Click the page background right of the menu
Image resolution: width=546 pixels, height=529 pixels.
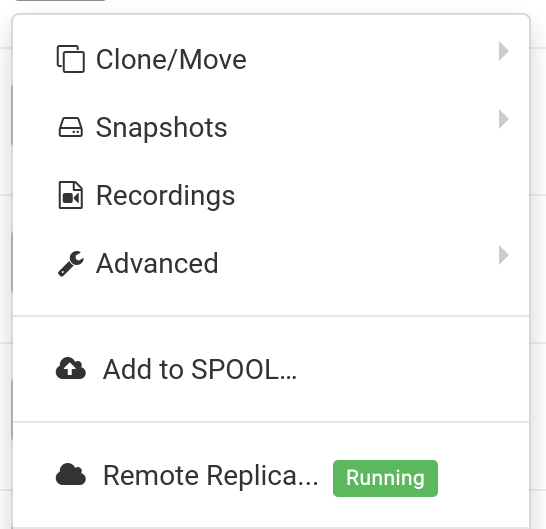538,265
